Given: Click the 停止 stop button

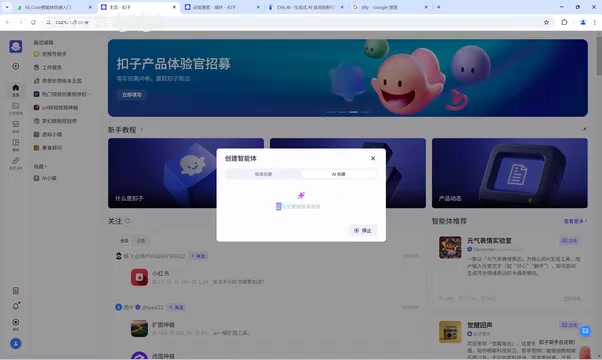Looking at the screenshot, I should click(363, 230).
